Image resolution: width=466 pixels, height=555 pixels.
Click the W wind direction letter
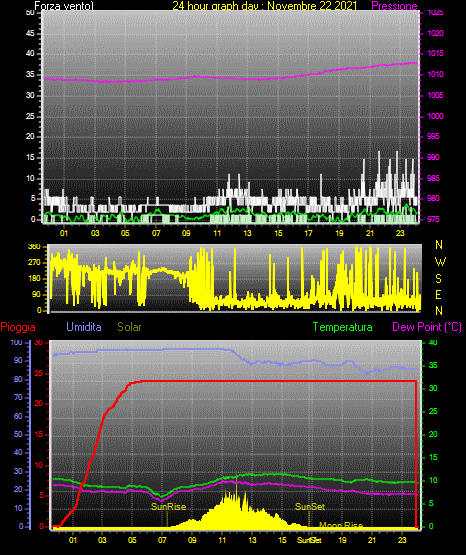pyautogui.click(x=440, y=262)
